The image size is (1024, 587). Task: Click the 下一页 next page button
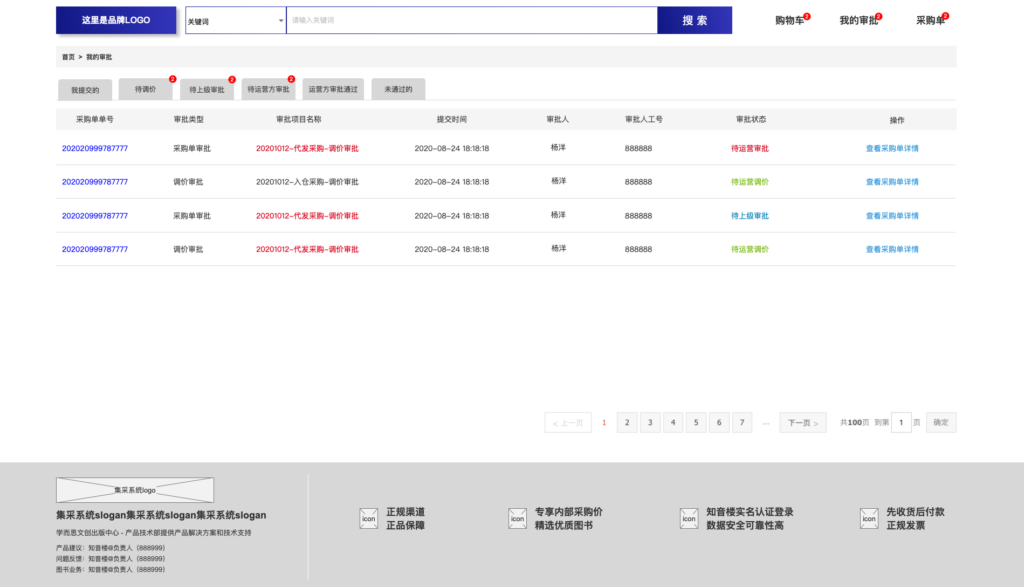(x=802, y=423)
